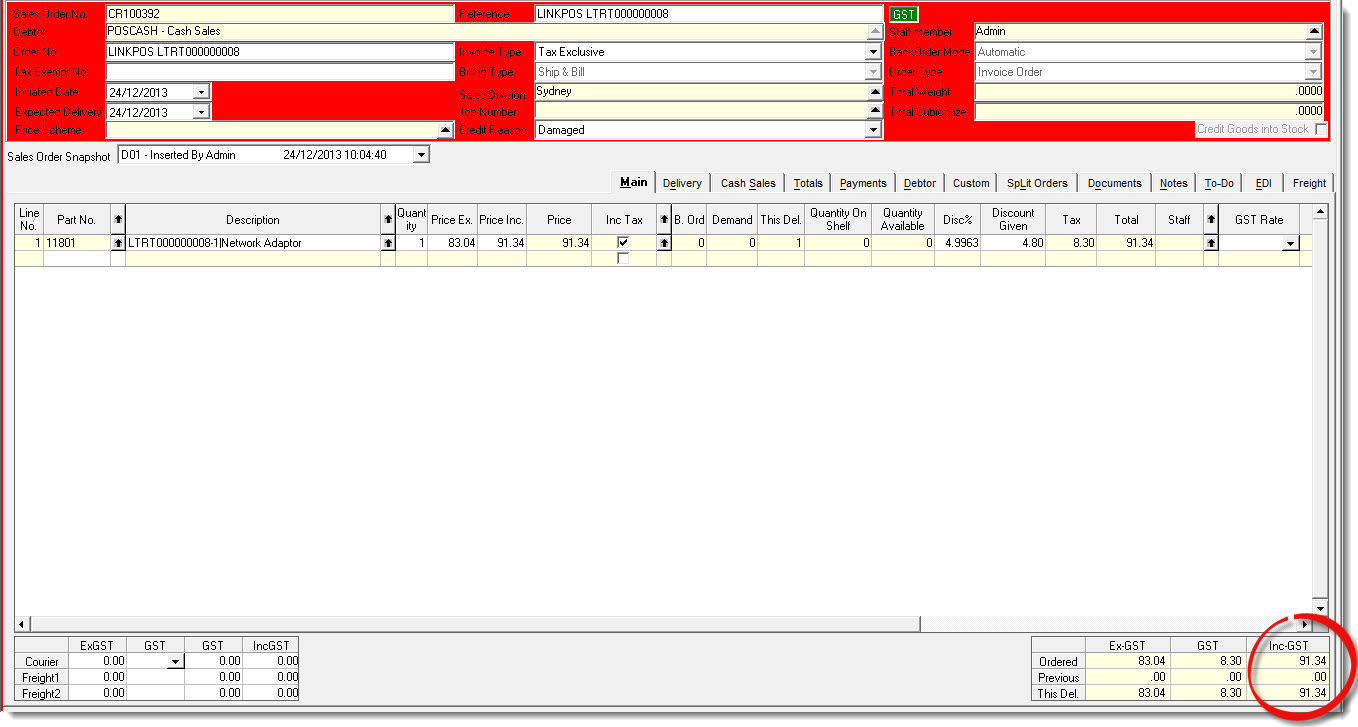Open part lookup arrow for part 11801

tap(117, 243)
